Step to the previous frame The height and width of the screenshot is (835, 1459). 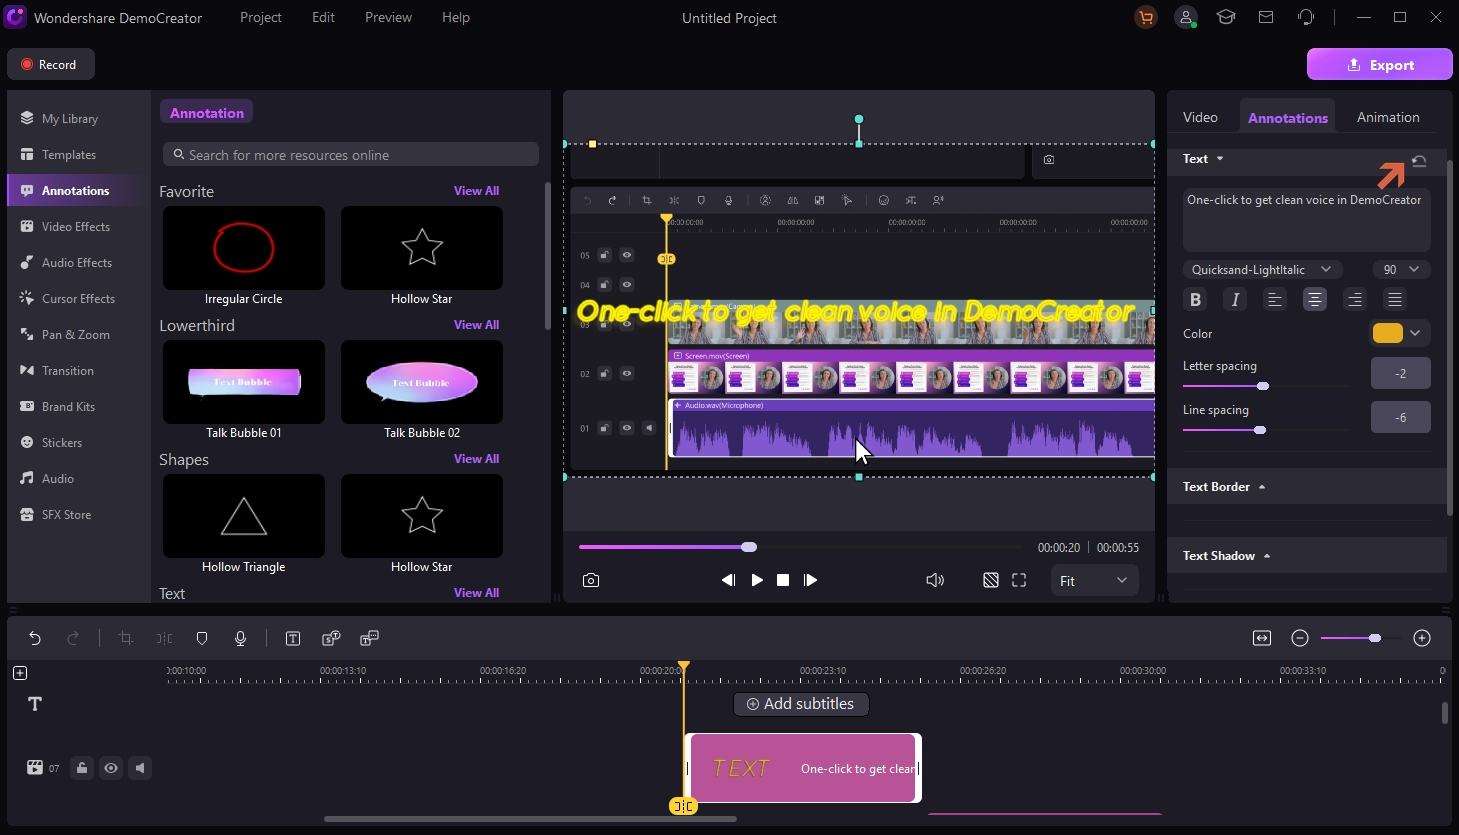pyautogui.click(x=728, y=580)
